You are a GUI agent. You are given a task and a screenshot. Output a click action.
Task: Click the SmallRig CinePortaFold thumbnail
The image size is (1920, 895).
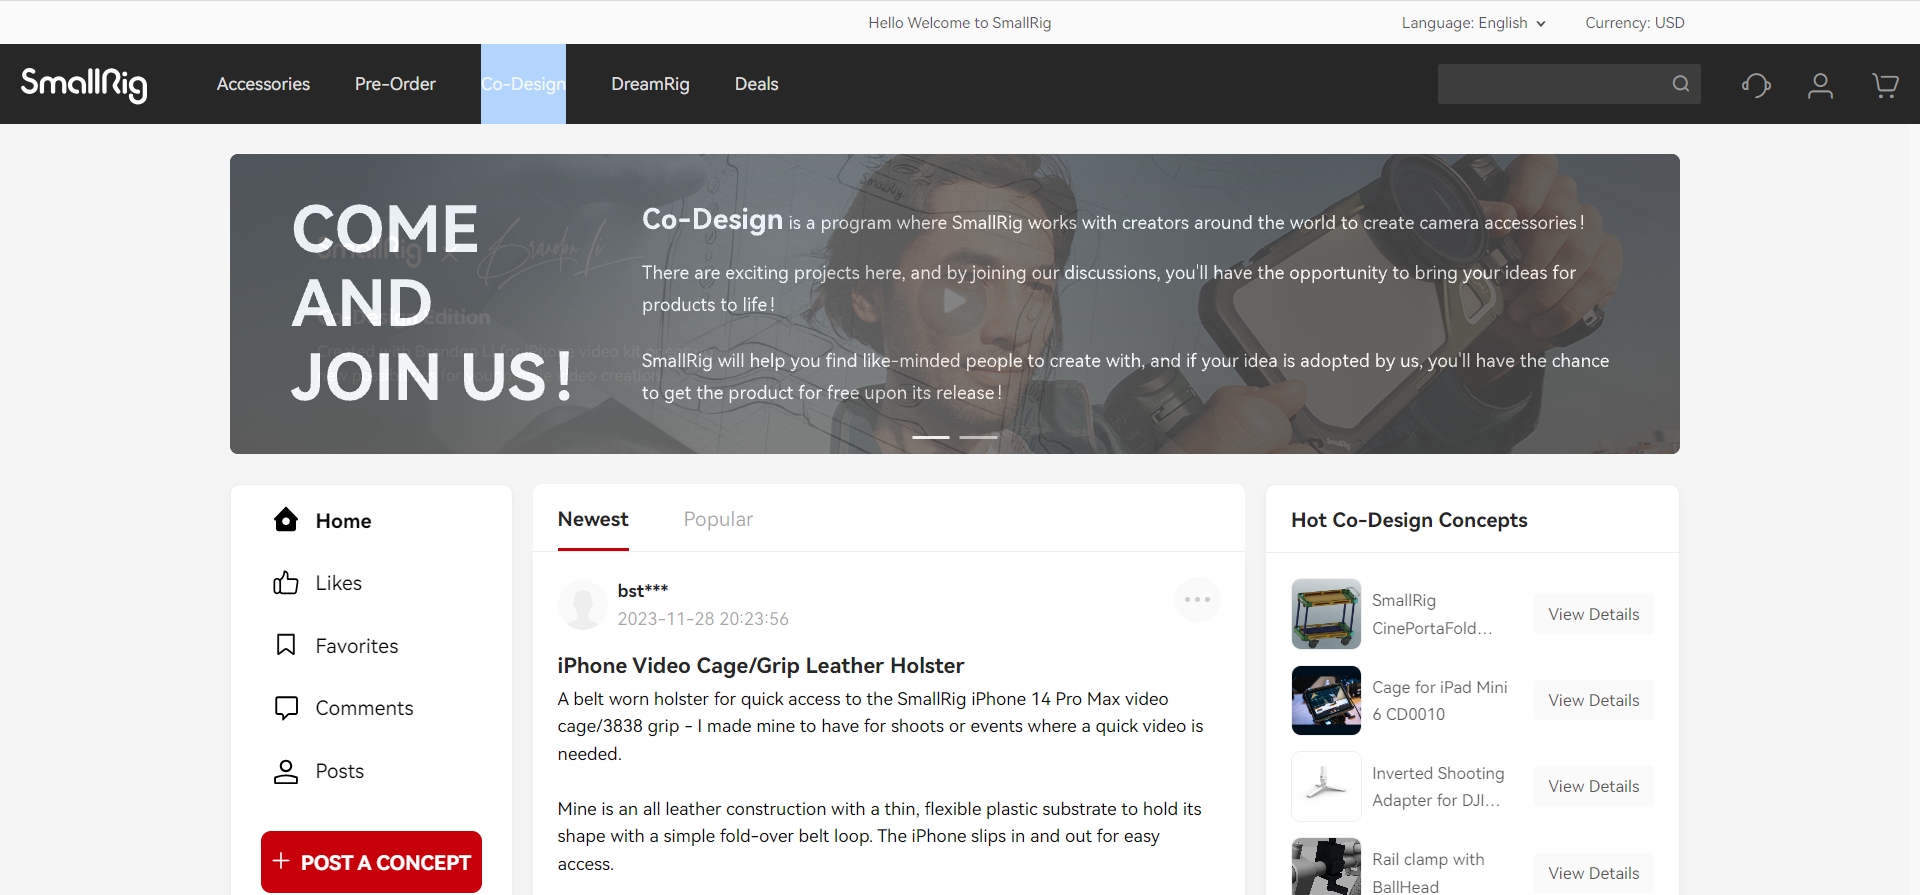click(x=1326, y=614)
